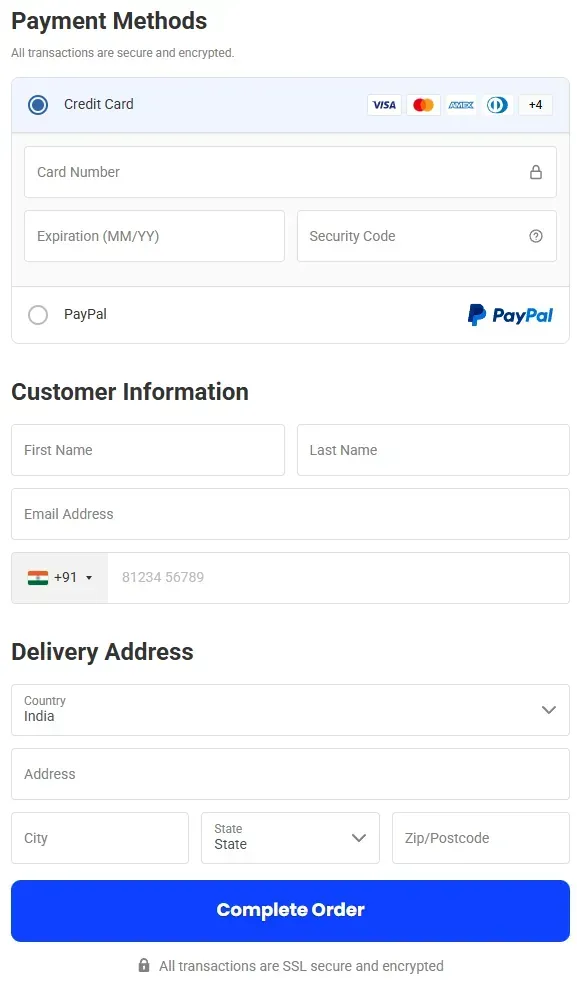Click the Delivery Address section header

(x=101, y=651)
